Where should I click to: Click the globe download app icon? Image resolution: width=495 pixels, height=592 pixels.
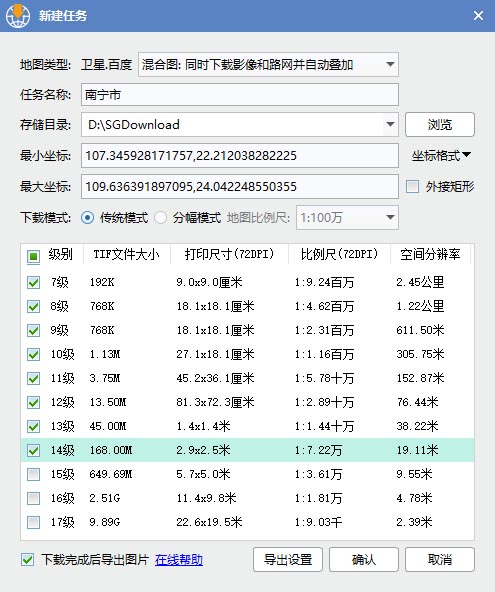coord(17,15)
